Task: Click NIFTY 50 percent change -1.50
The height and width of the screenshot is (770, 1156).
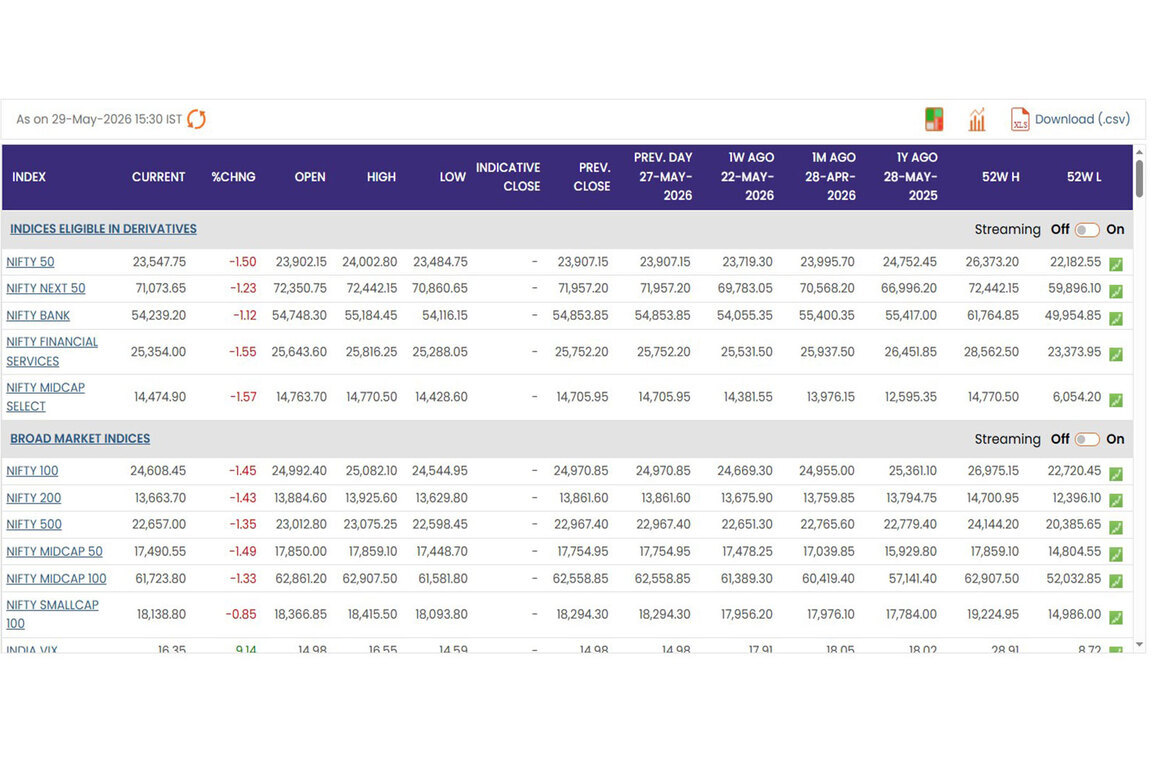Action: (x=243, y=262)
